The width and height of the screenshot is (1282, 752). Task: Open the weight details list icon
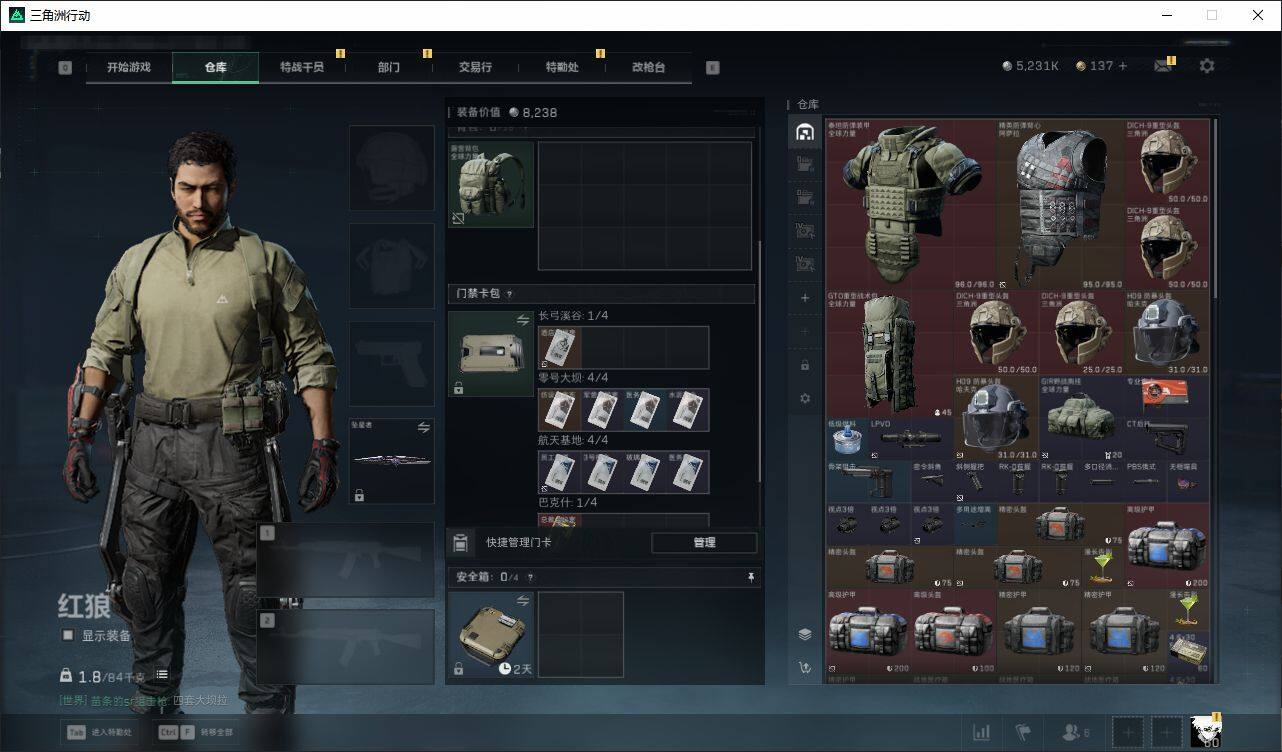[x=162, y=676]
